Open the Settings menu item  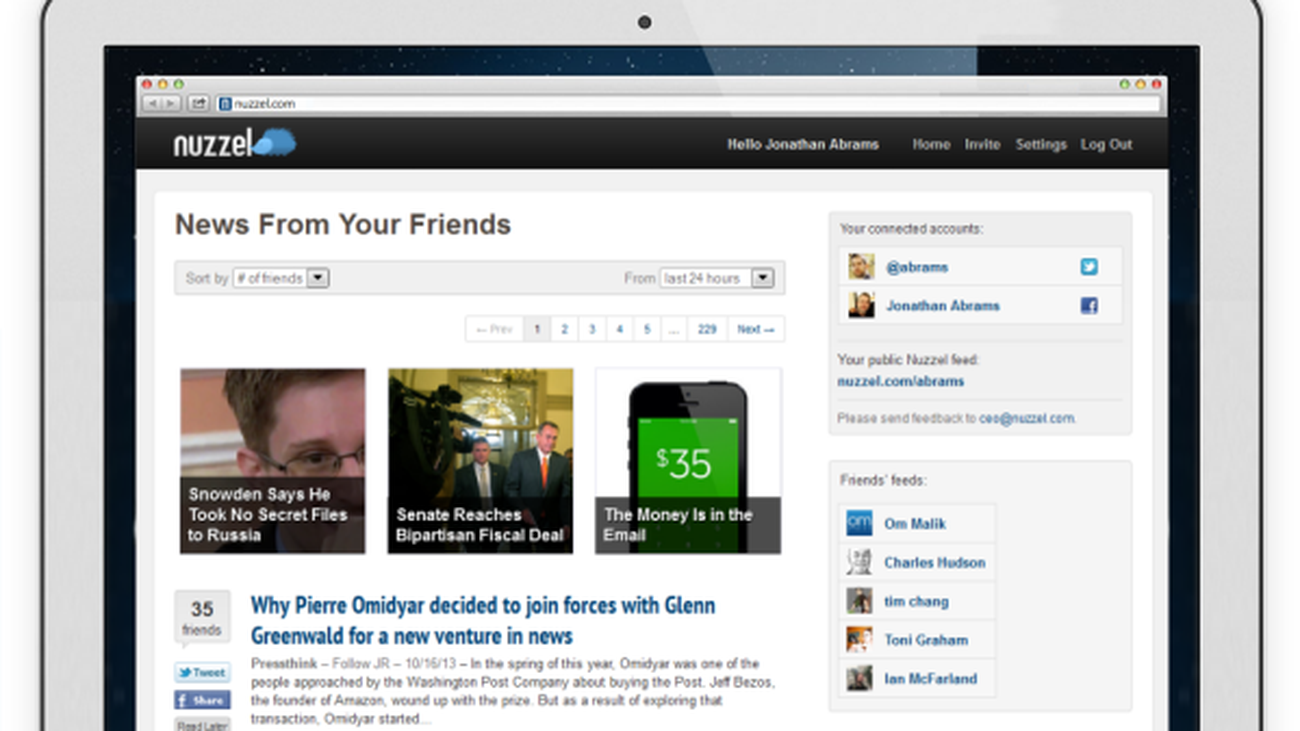click(x=1040, y=144)
